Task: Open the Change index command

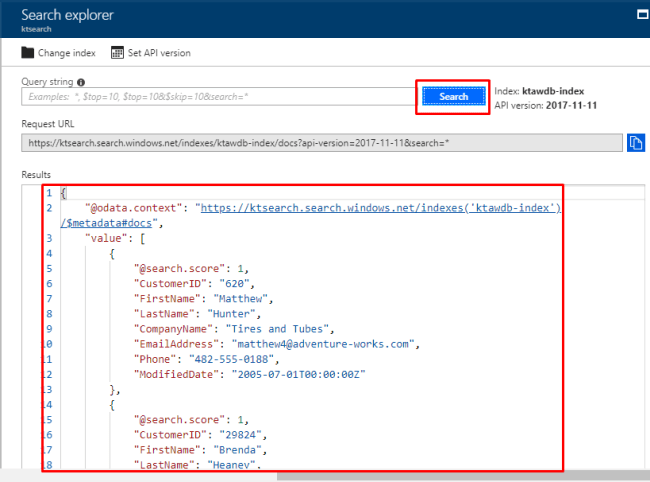Action: point(58,53)
